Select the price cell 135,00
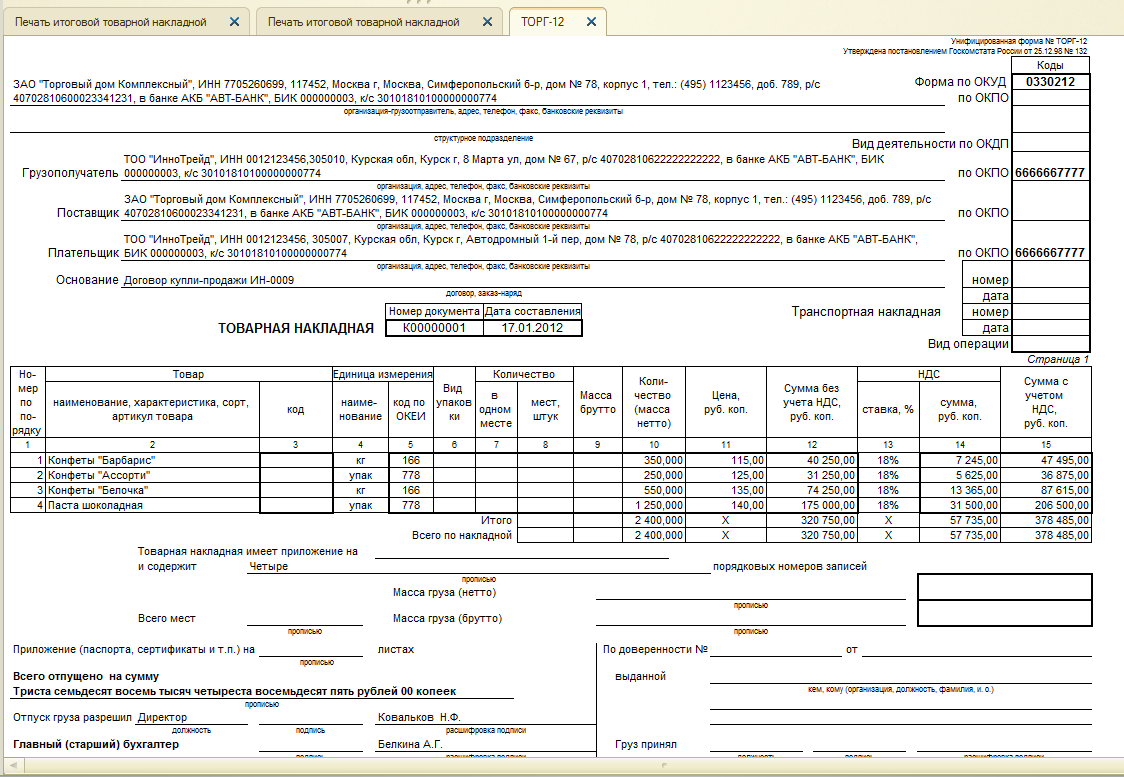This screenshot has width=1124, height=777. tap(726, 490)
